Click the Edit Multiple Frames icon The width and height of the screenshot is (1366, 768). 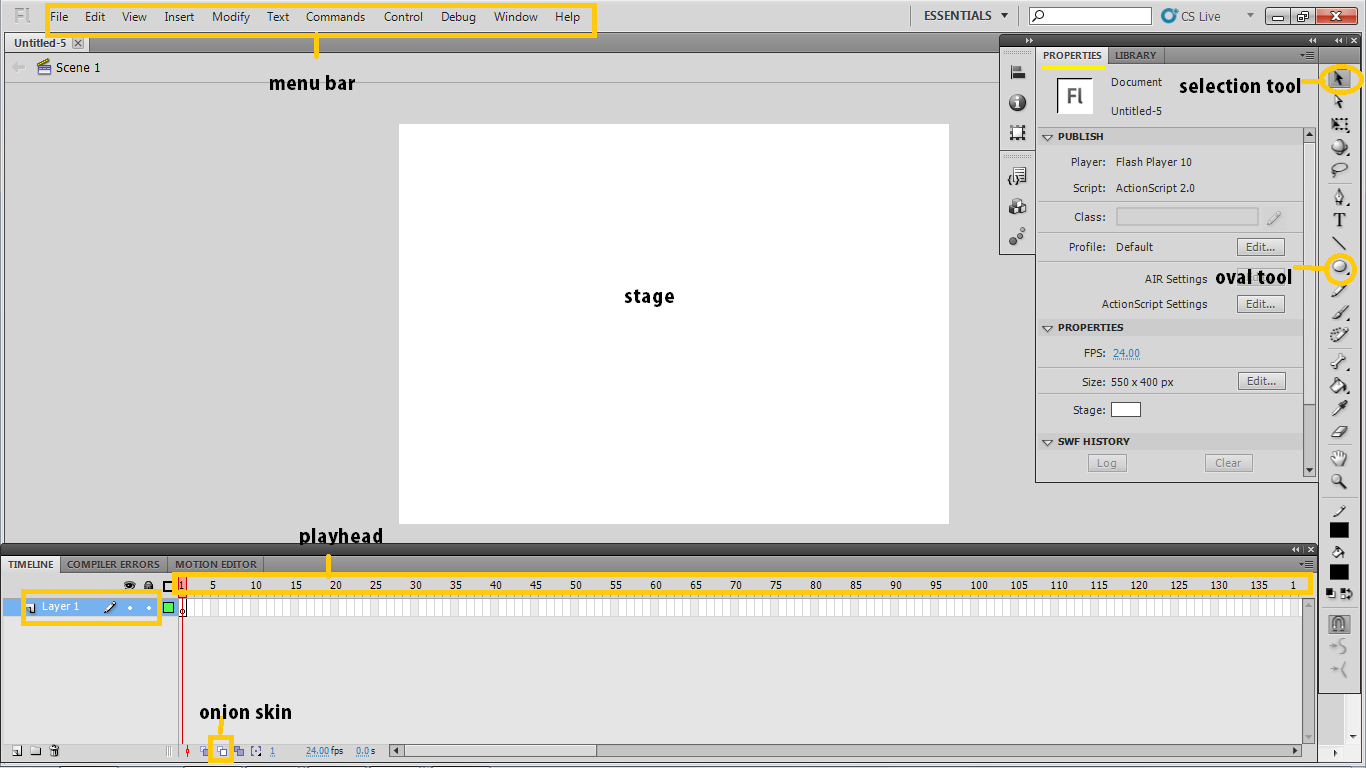[x=239, y=750]
